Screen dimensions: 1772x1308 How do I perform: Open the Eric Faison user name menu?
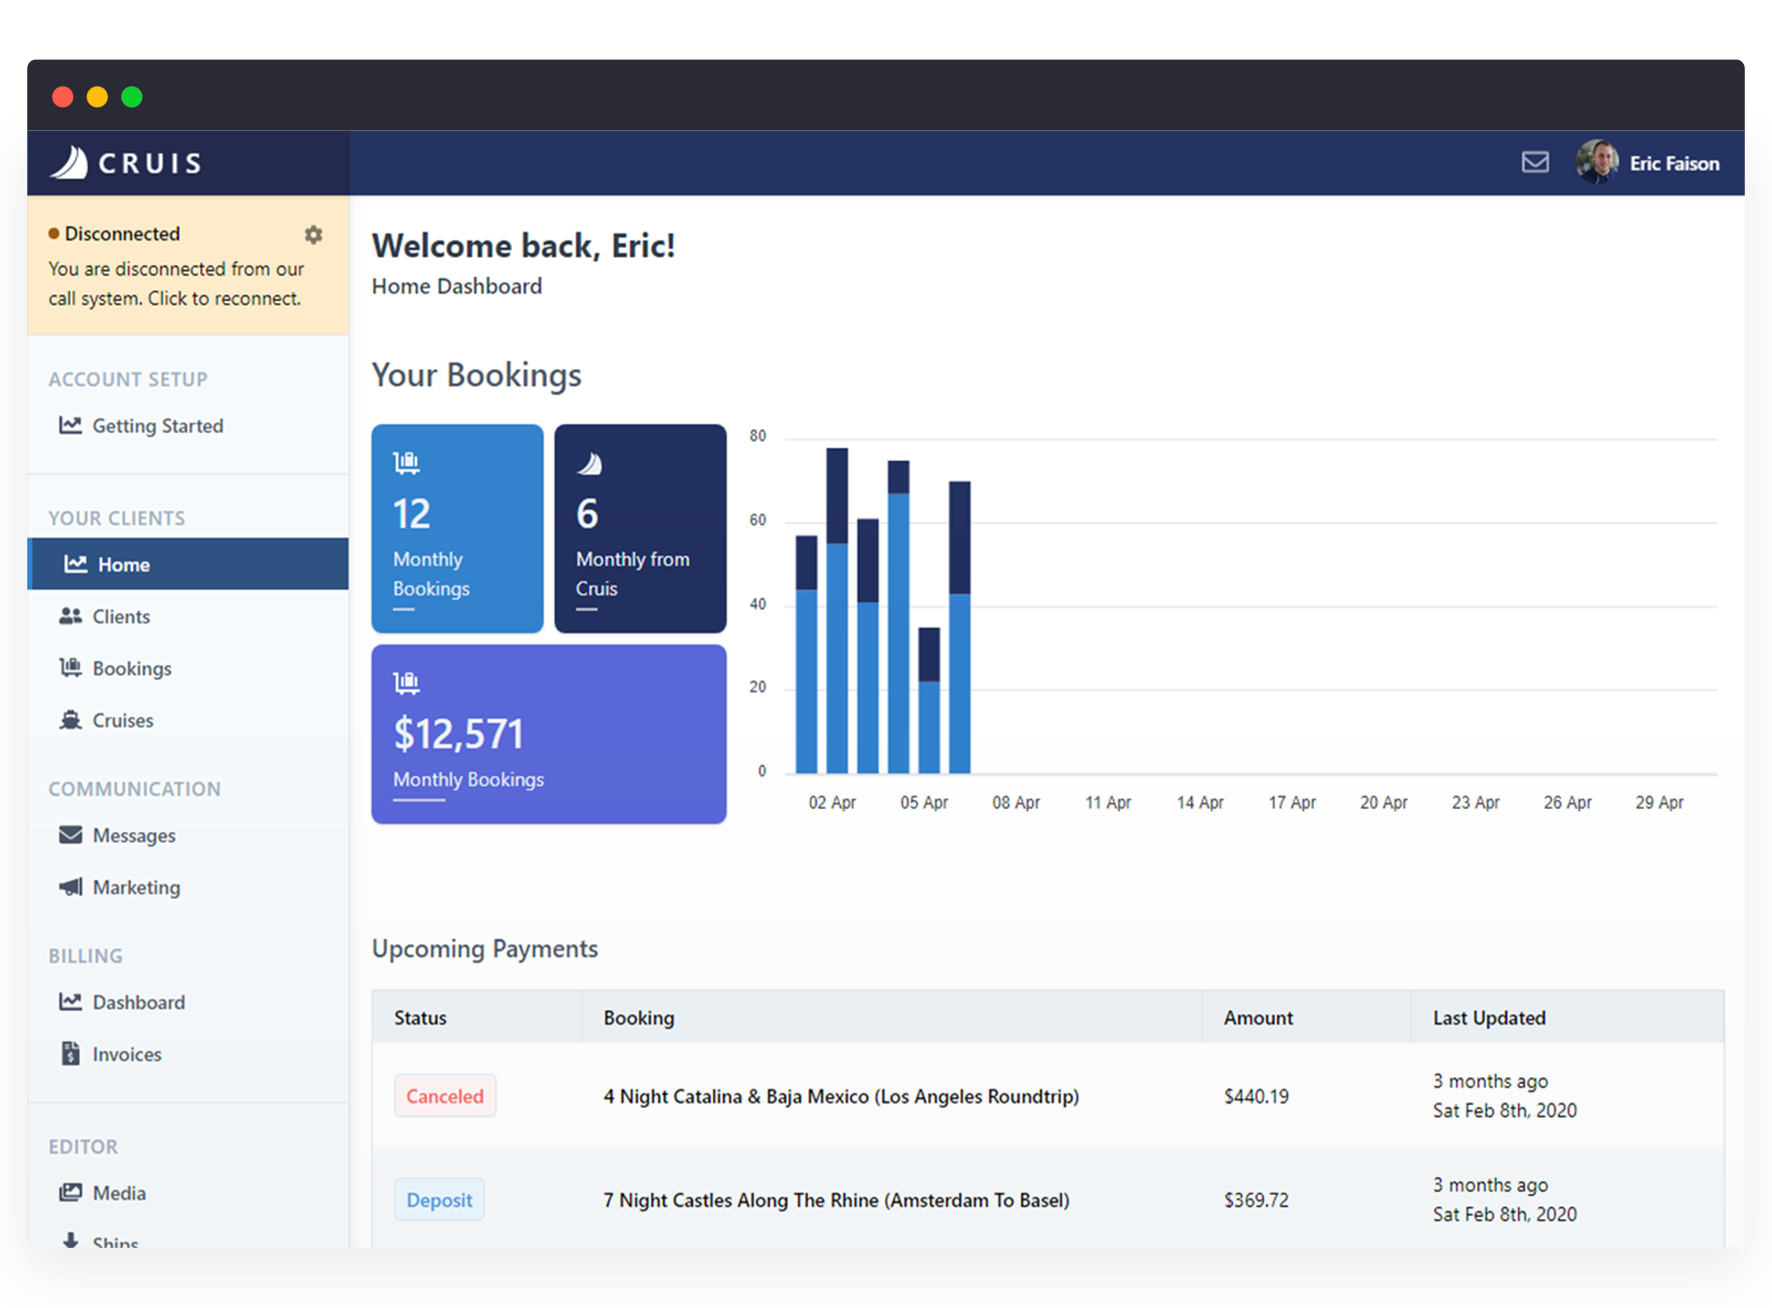coord(1674,163)
